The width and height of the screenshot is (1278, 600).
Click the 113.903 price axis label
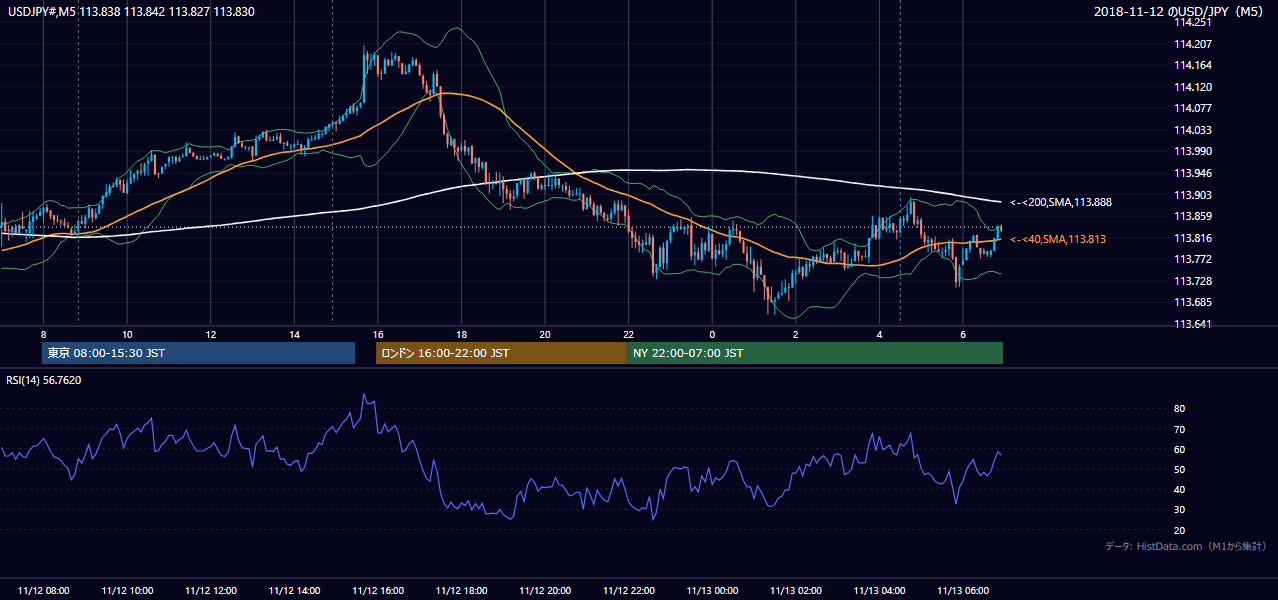click(1192, 195)
